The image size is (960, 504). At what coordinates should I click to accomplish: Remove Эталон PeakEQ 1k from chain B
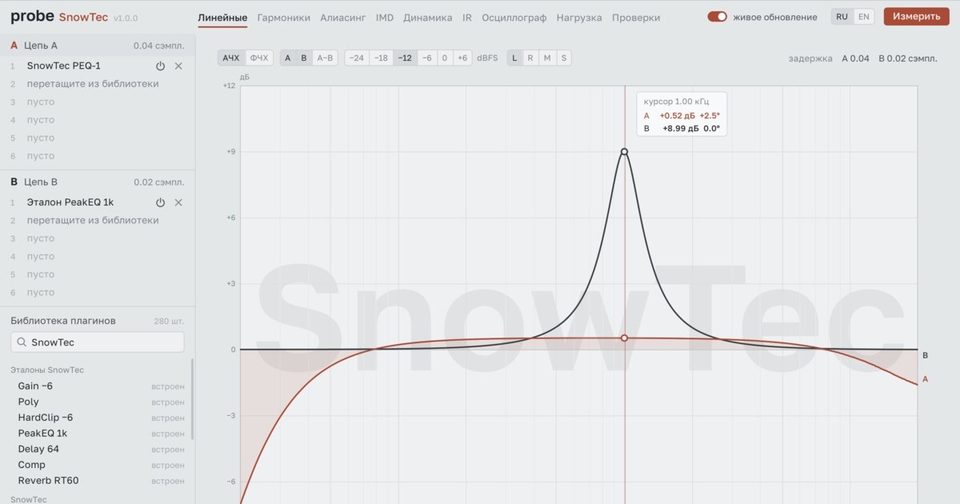tap(178, 202)
